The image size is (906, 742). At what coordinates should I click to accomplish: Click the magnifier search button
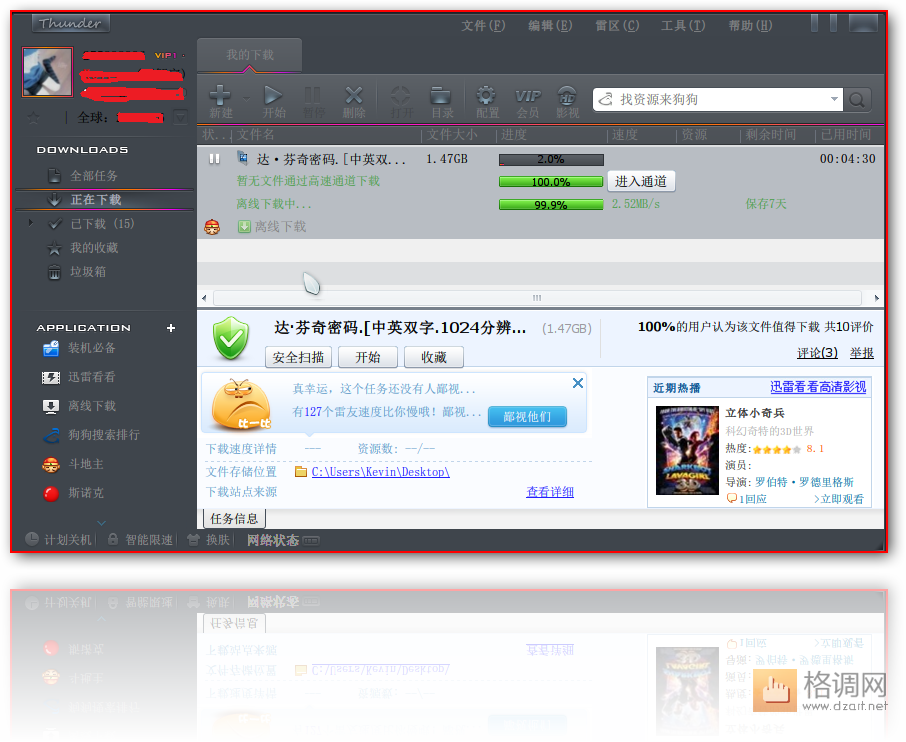pos(858,99)
